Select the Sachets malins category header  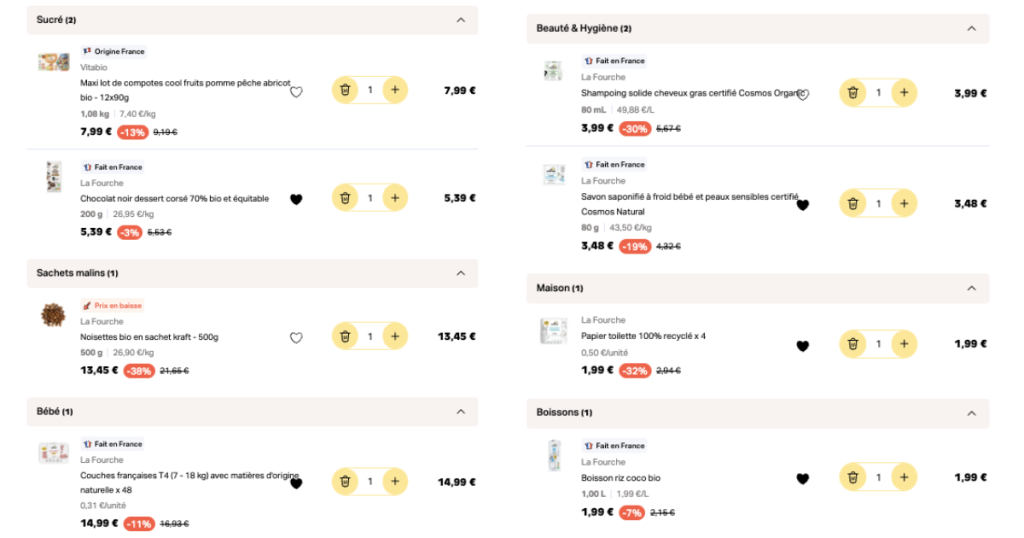coord(252,273)
